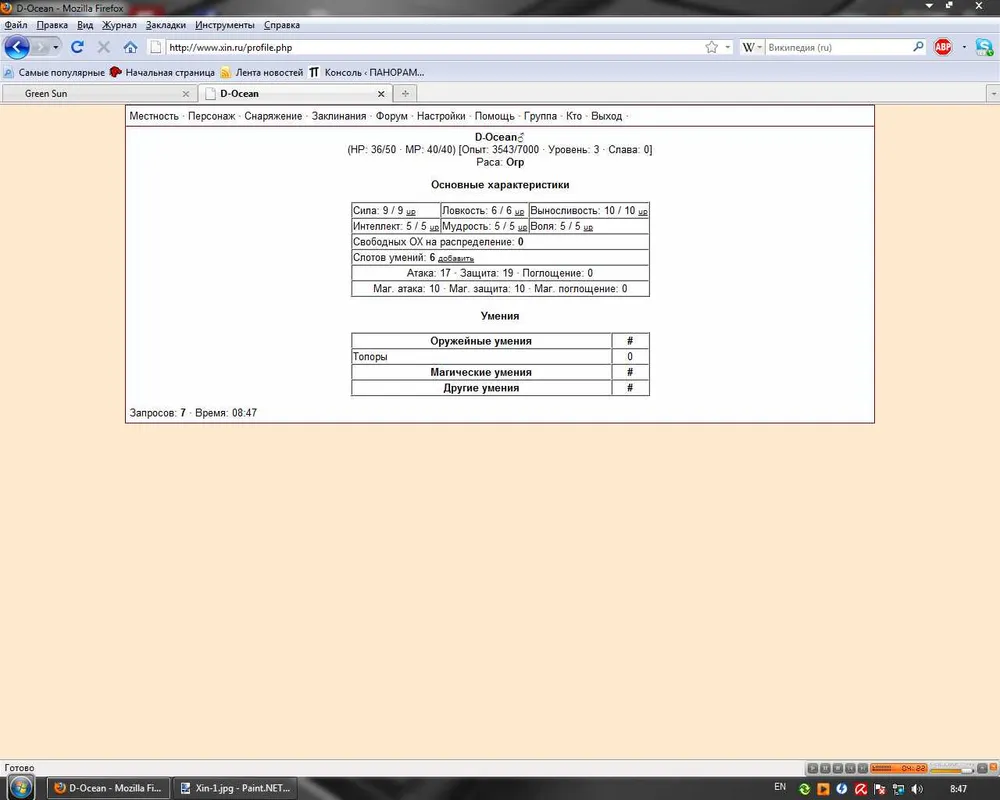Open the Журнал menu

(x=119, y=25)
